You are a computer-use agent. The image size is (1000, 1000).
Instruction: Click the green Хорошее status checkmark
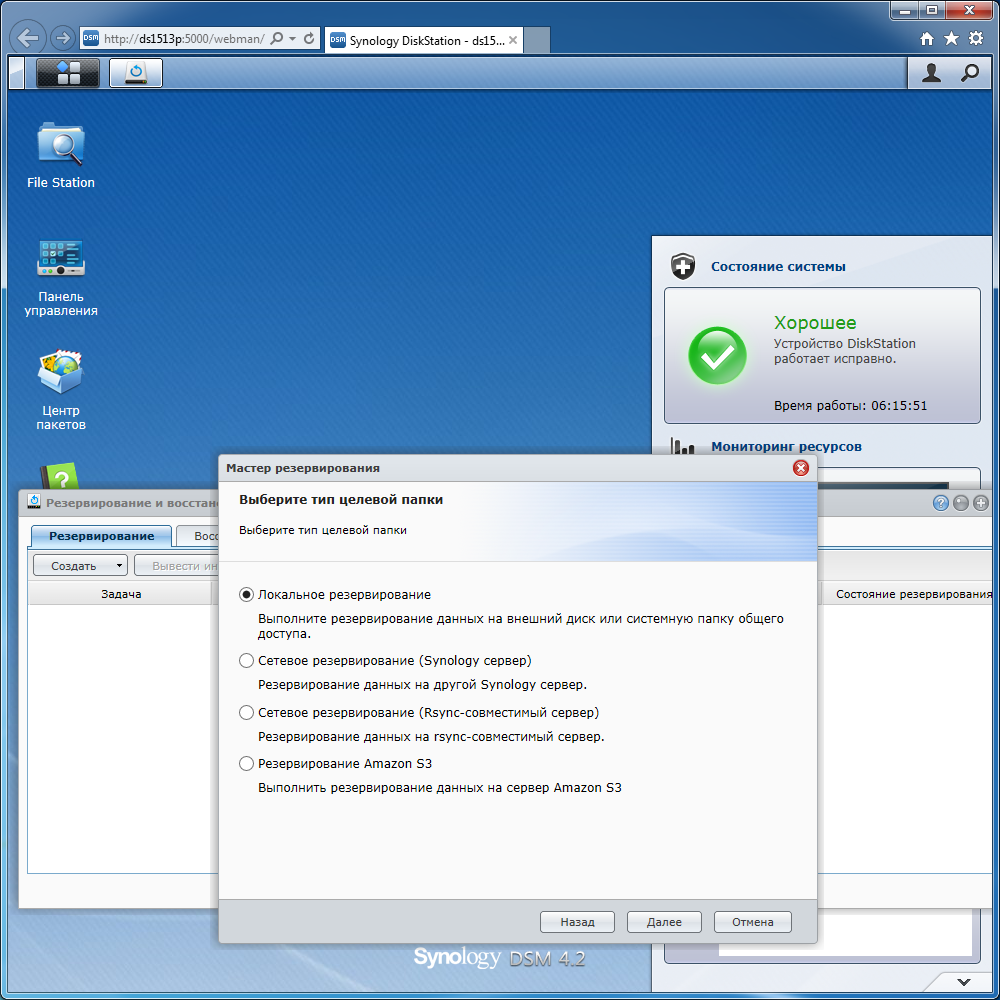(x=717, y=356)
